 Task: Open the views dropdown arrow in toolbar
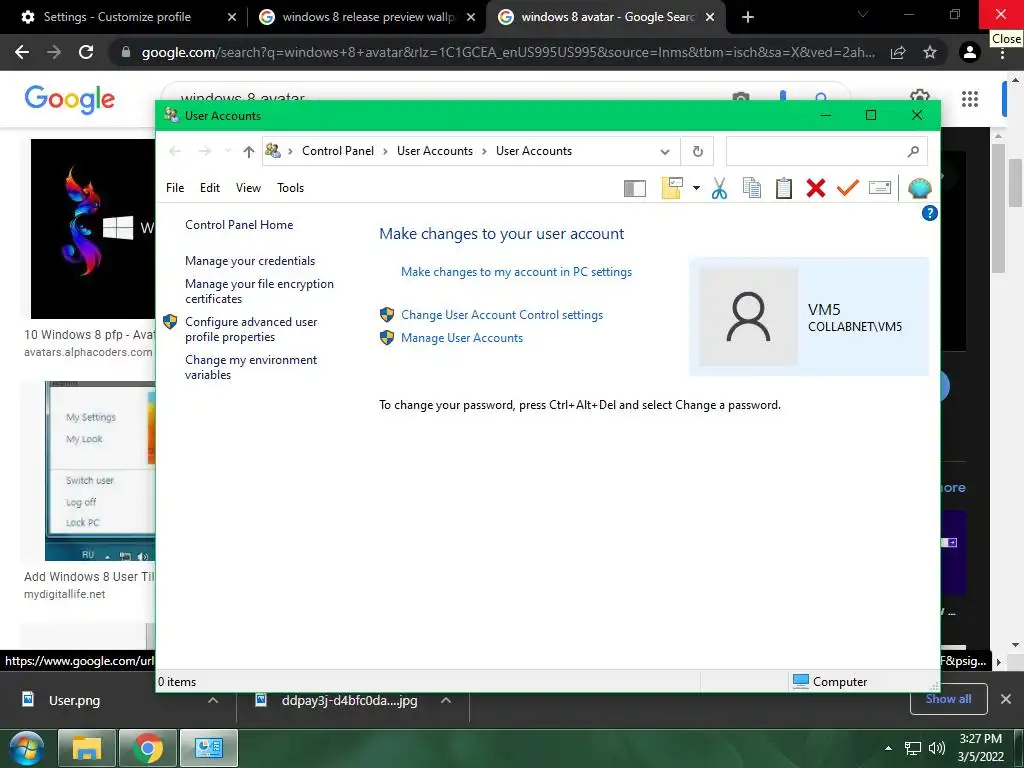pyautogui.click(x=696, y=188)
